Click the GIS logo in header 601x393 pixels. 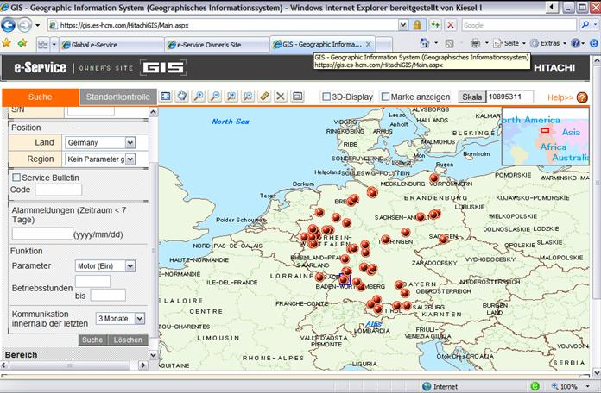point(163,67)
